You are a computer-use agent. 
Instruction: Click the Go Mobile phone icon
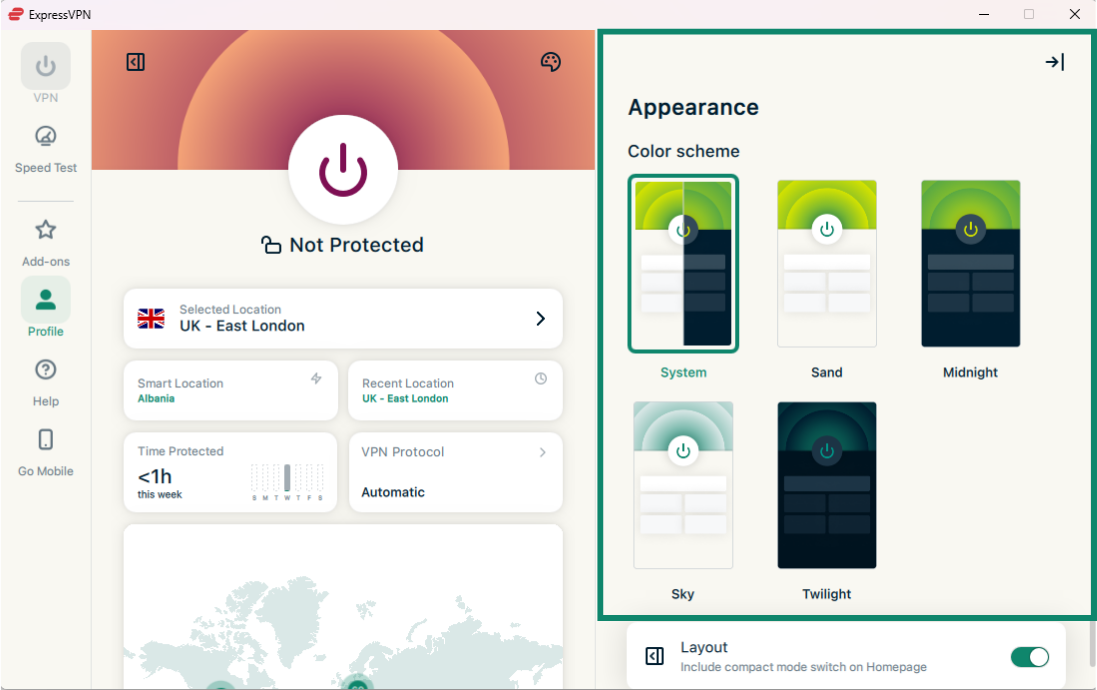[x=45, y=440]
